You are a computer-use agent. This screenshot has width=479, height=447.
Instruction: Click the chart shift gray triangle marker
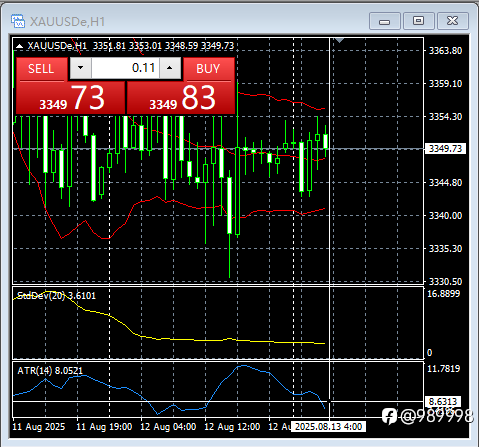[x=339, y=40]
